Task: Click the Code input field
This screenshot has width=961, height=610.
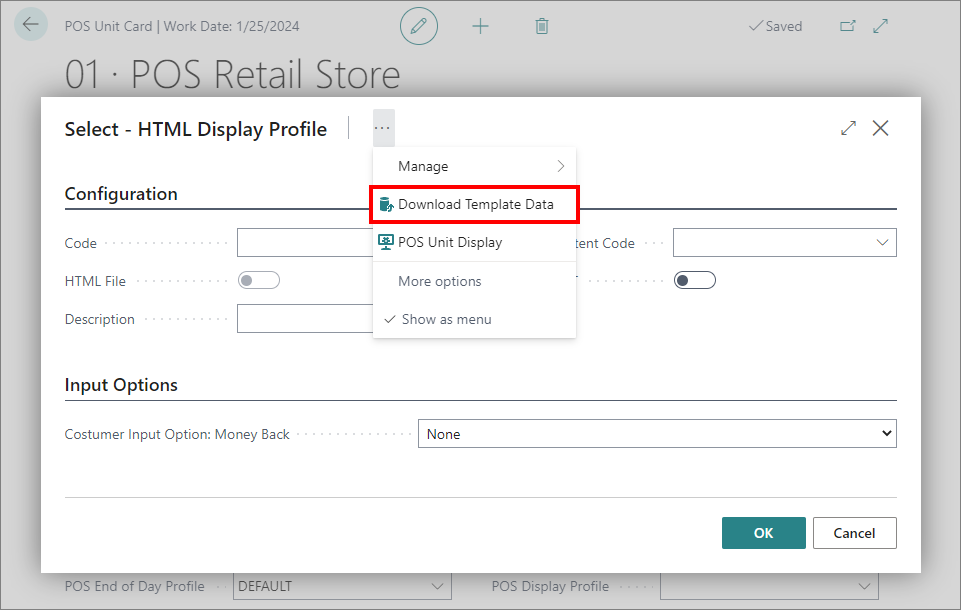Action: pos(305,243)
